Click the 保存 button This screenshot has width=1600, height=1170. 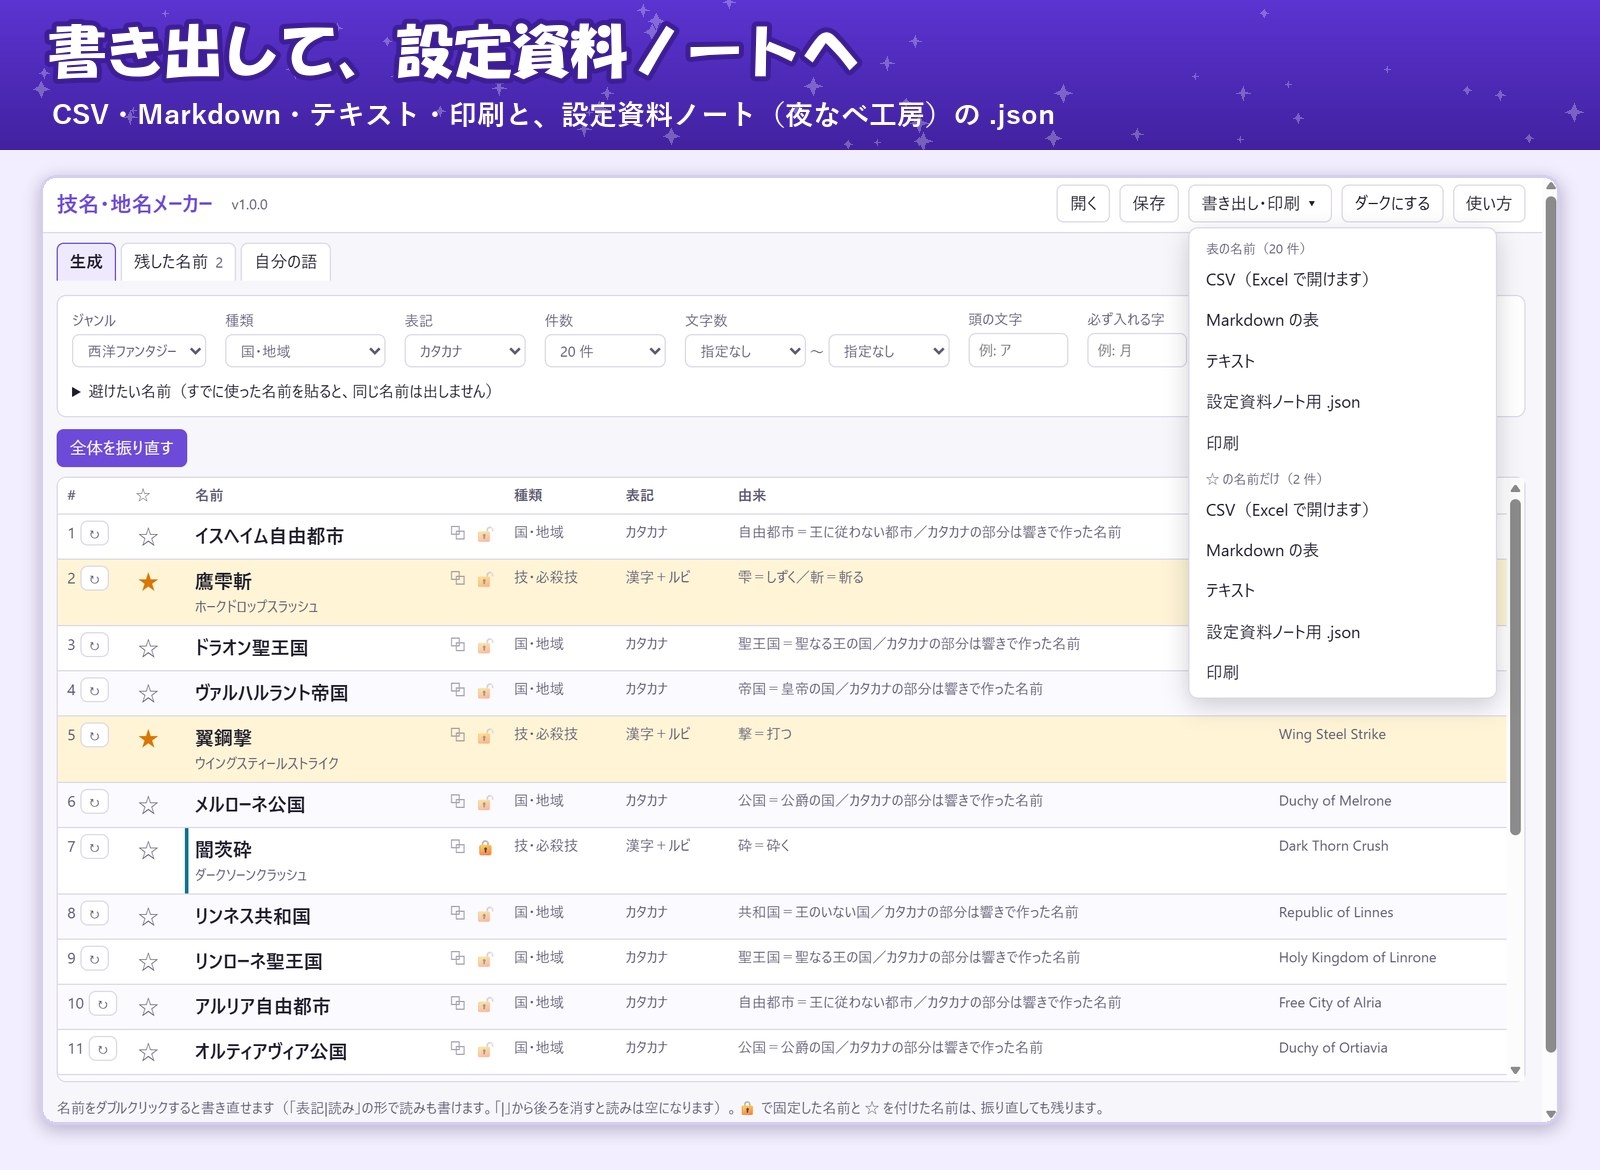coord(1148,203)
